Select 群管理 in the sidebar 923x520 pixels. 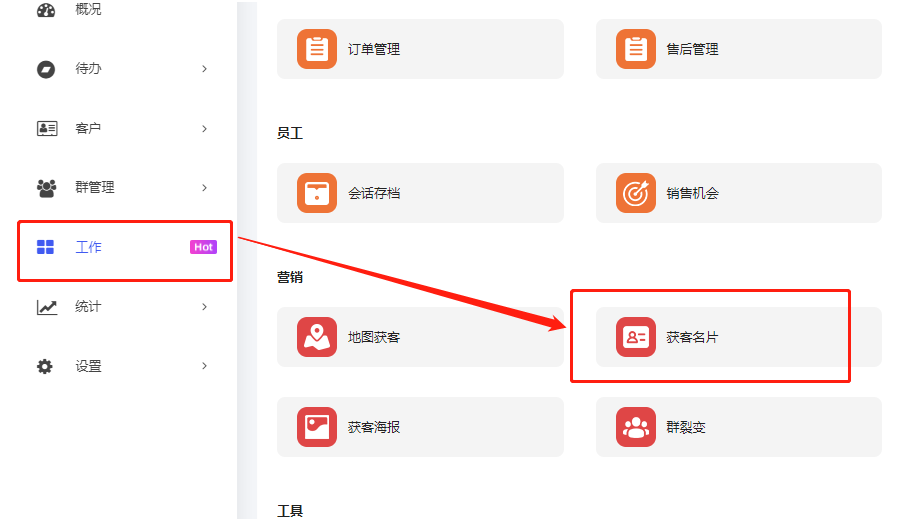[95, 188]
